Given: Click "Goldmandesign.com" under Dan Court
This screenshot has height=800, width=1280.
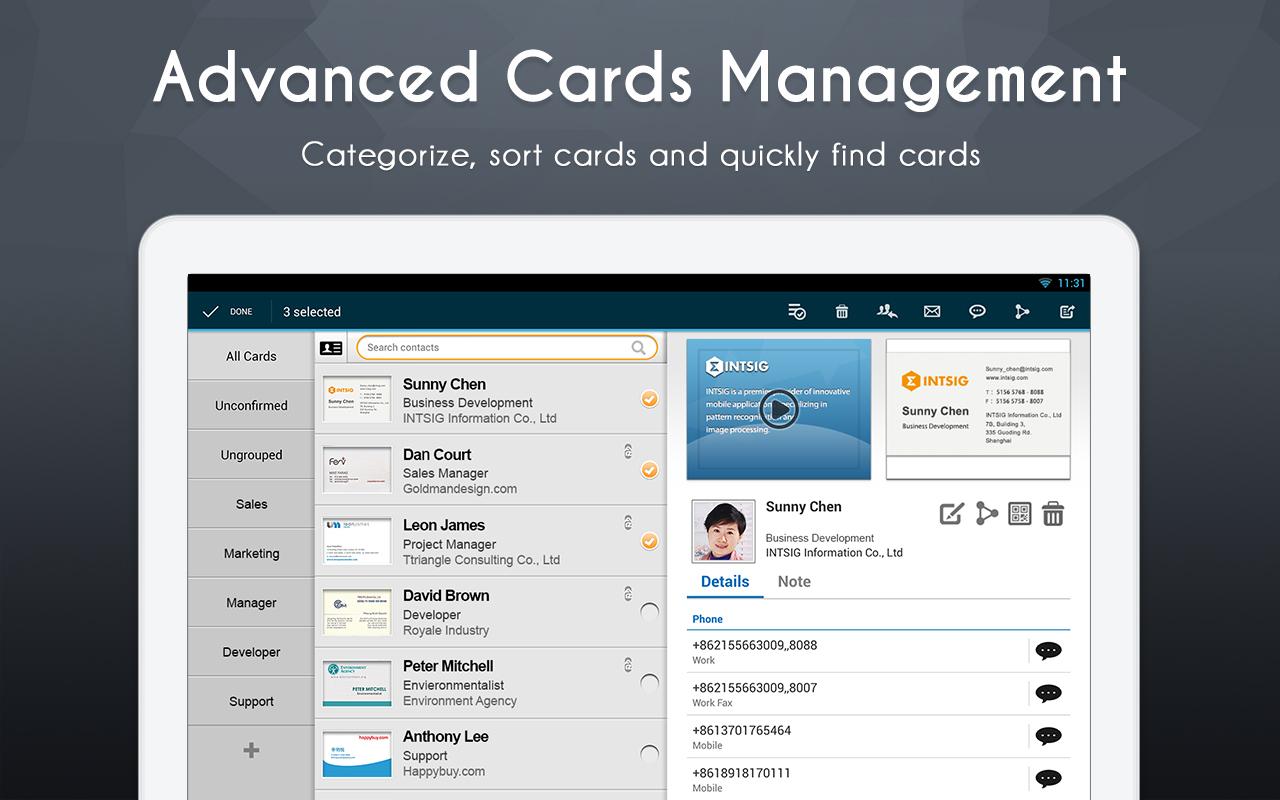Looking at the screenshot, I should (x=460, y=489).
